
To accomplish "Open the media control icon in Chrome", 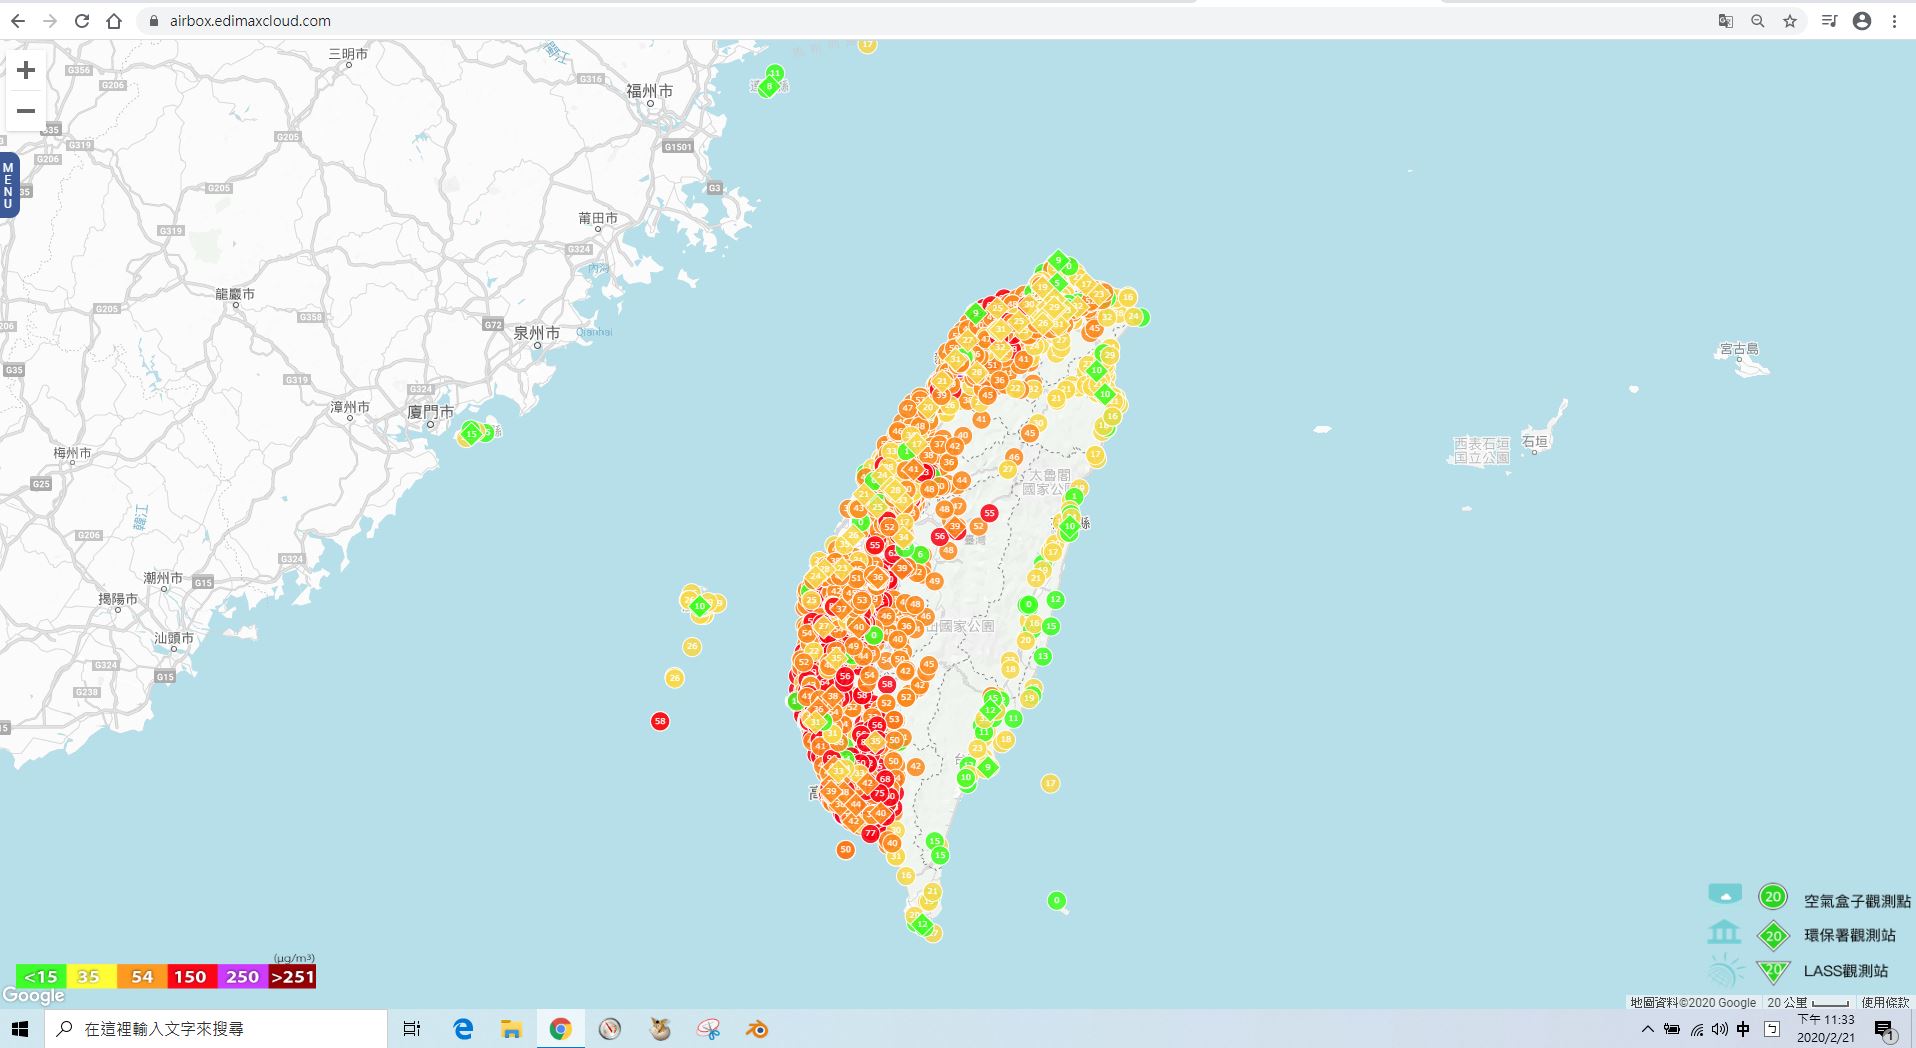I will coord(1829,21).
